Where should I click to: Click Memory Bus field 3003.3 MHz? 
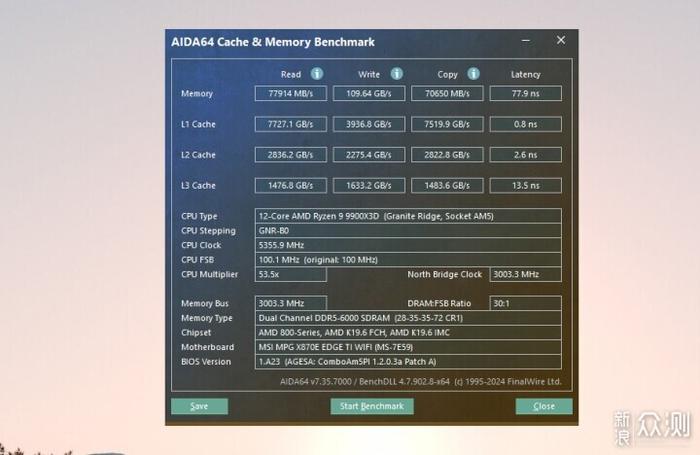tap(291, 303)
